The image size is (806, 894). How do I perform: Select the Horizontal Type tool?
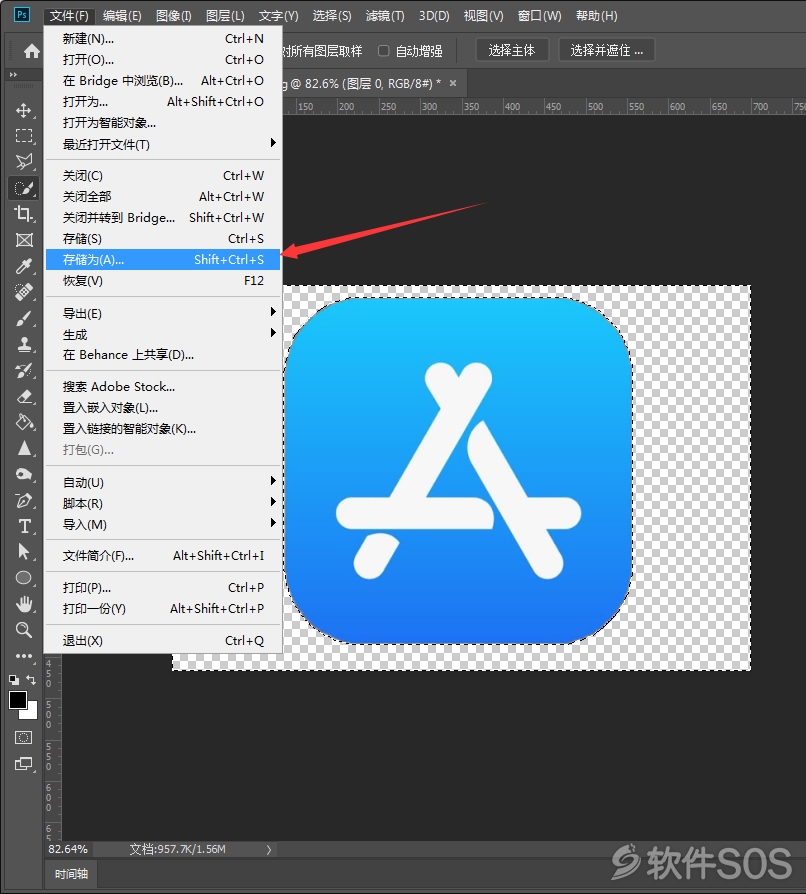pyautogui.click(x=24, y=526)
